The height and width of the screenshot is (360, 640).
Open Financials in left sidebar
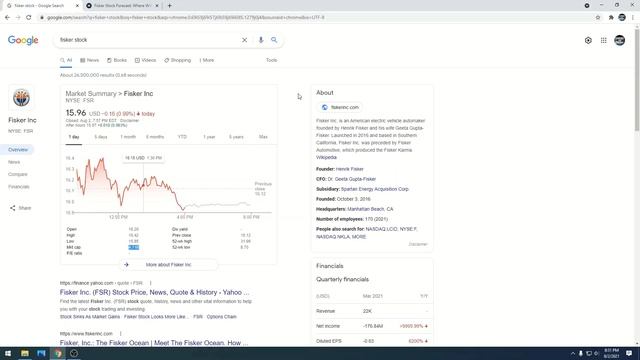pyautogui.click(x=19, y=187)
